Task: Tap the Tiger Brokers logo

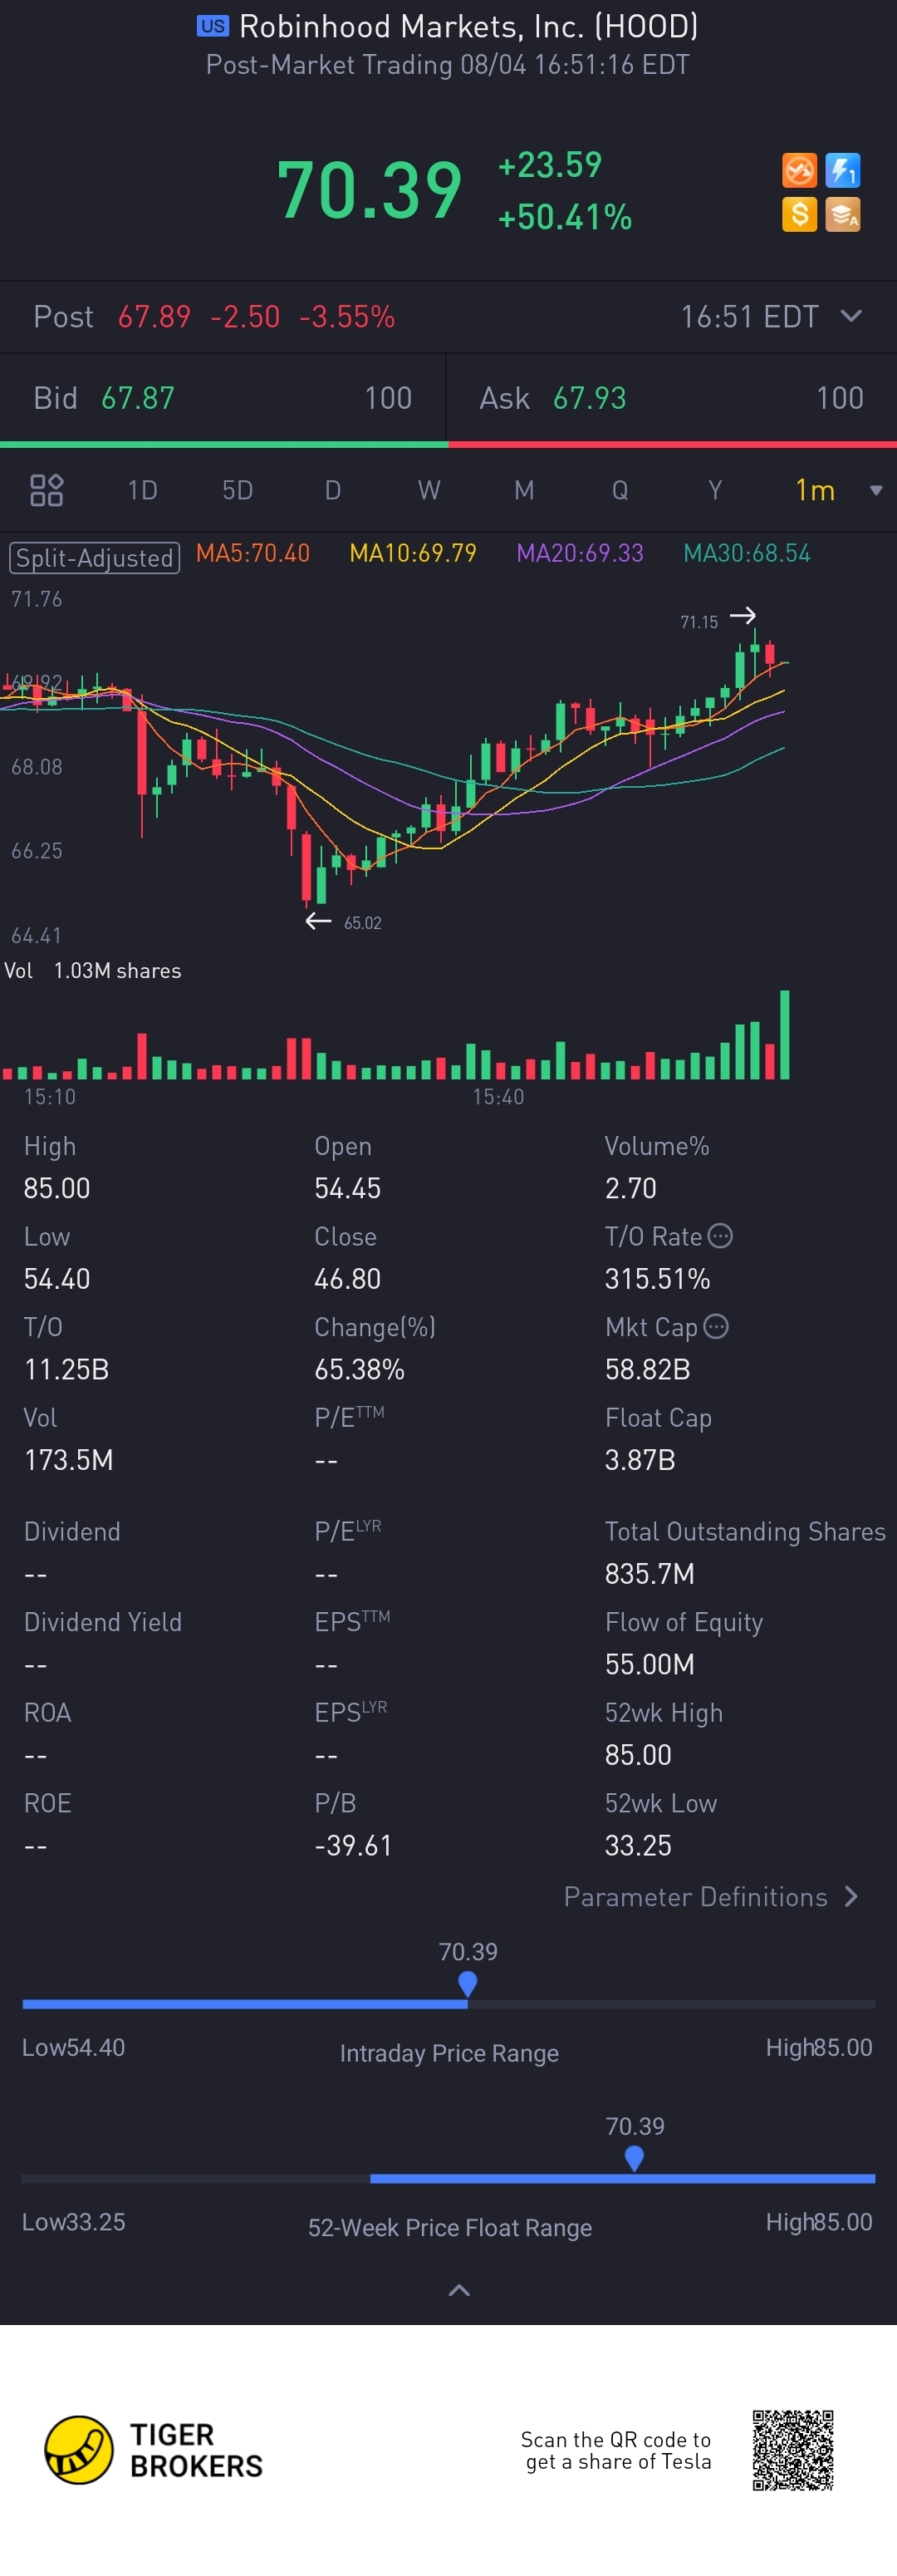Action: coord(154,2449)
